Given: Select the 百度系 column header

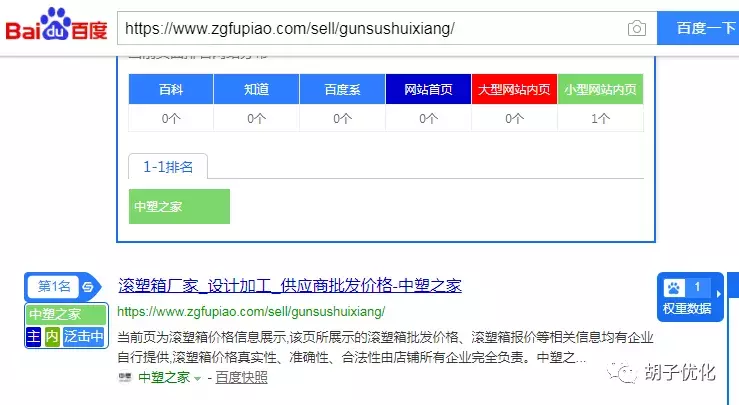Looking at the screenshot, I should [342, 89].
